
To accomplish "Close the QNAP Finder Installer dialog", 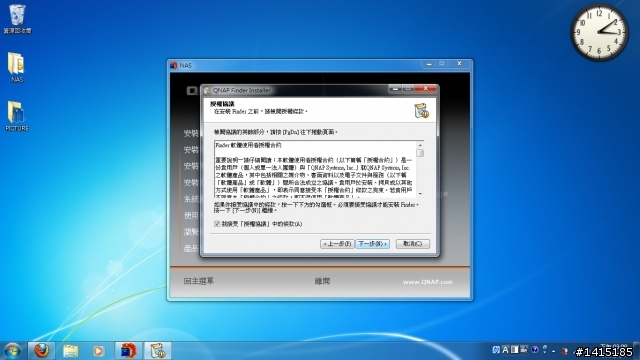I will (425, 89).
